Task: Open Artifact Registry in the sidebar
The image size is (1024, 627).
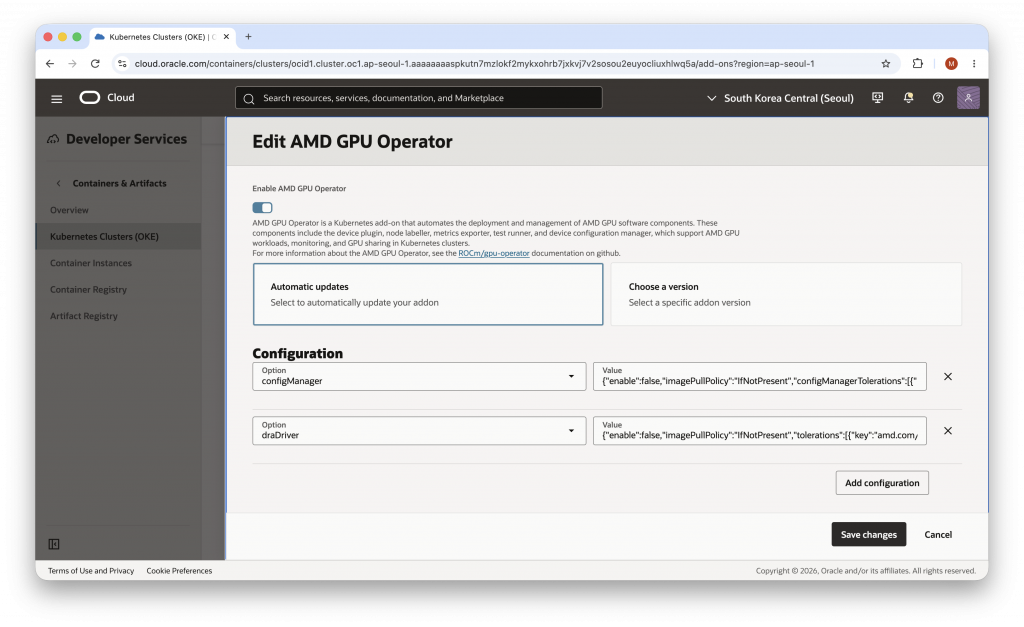Action: [x=84, y=316]
